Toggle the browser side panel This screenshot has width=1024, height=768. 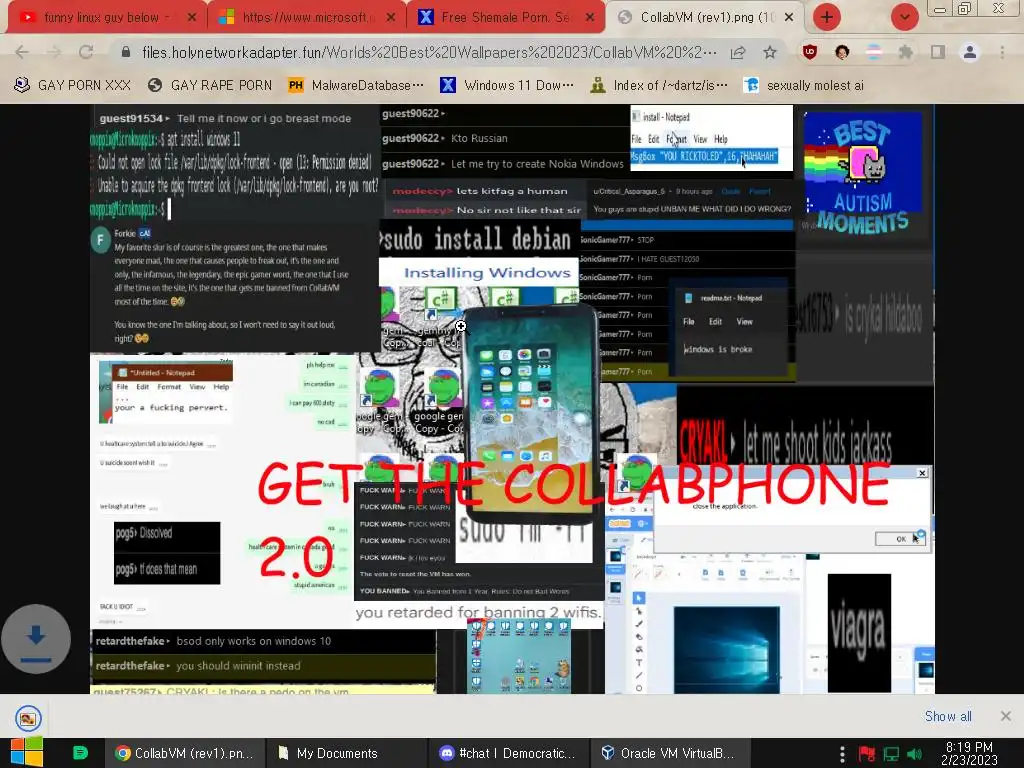pyautogui.click(x=938, y=52)
